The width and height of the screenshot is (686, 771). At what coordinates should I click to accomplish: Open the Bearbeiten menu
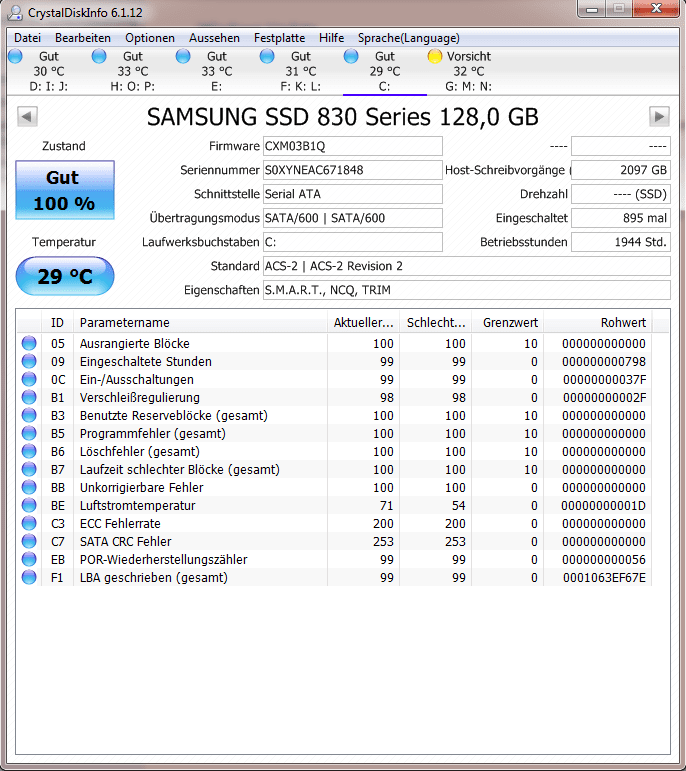pyautogui.click(x=83, y=38)
